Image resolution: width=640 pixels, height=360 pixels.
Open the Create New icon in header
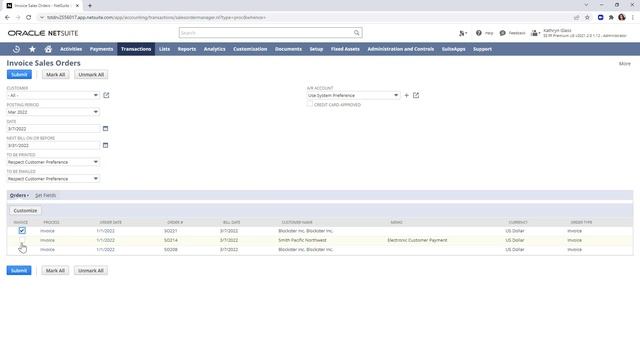coord(462,33)
